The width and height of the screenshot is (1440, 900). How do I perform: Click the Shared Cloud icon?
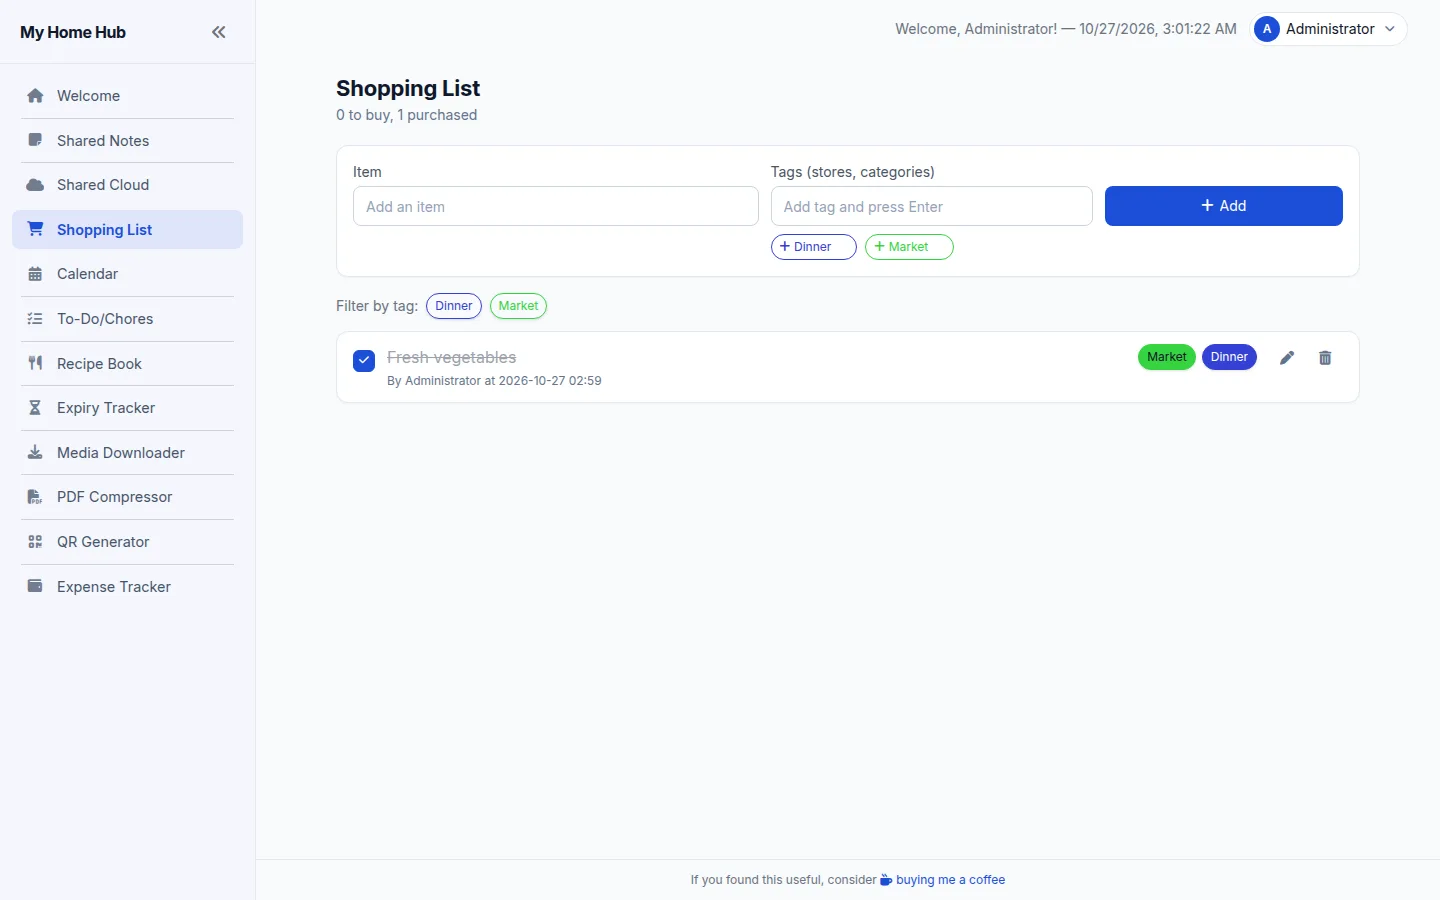pyautogui.click(x=35, y=185)
